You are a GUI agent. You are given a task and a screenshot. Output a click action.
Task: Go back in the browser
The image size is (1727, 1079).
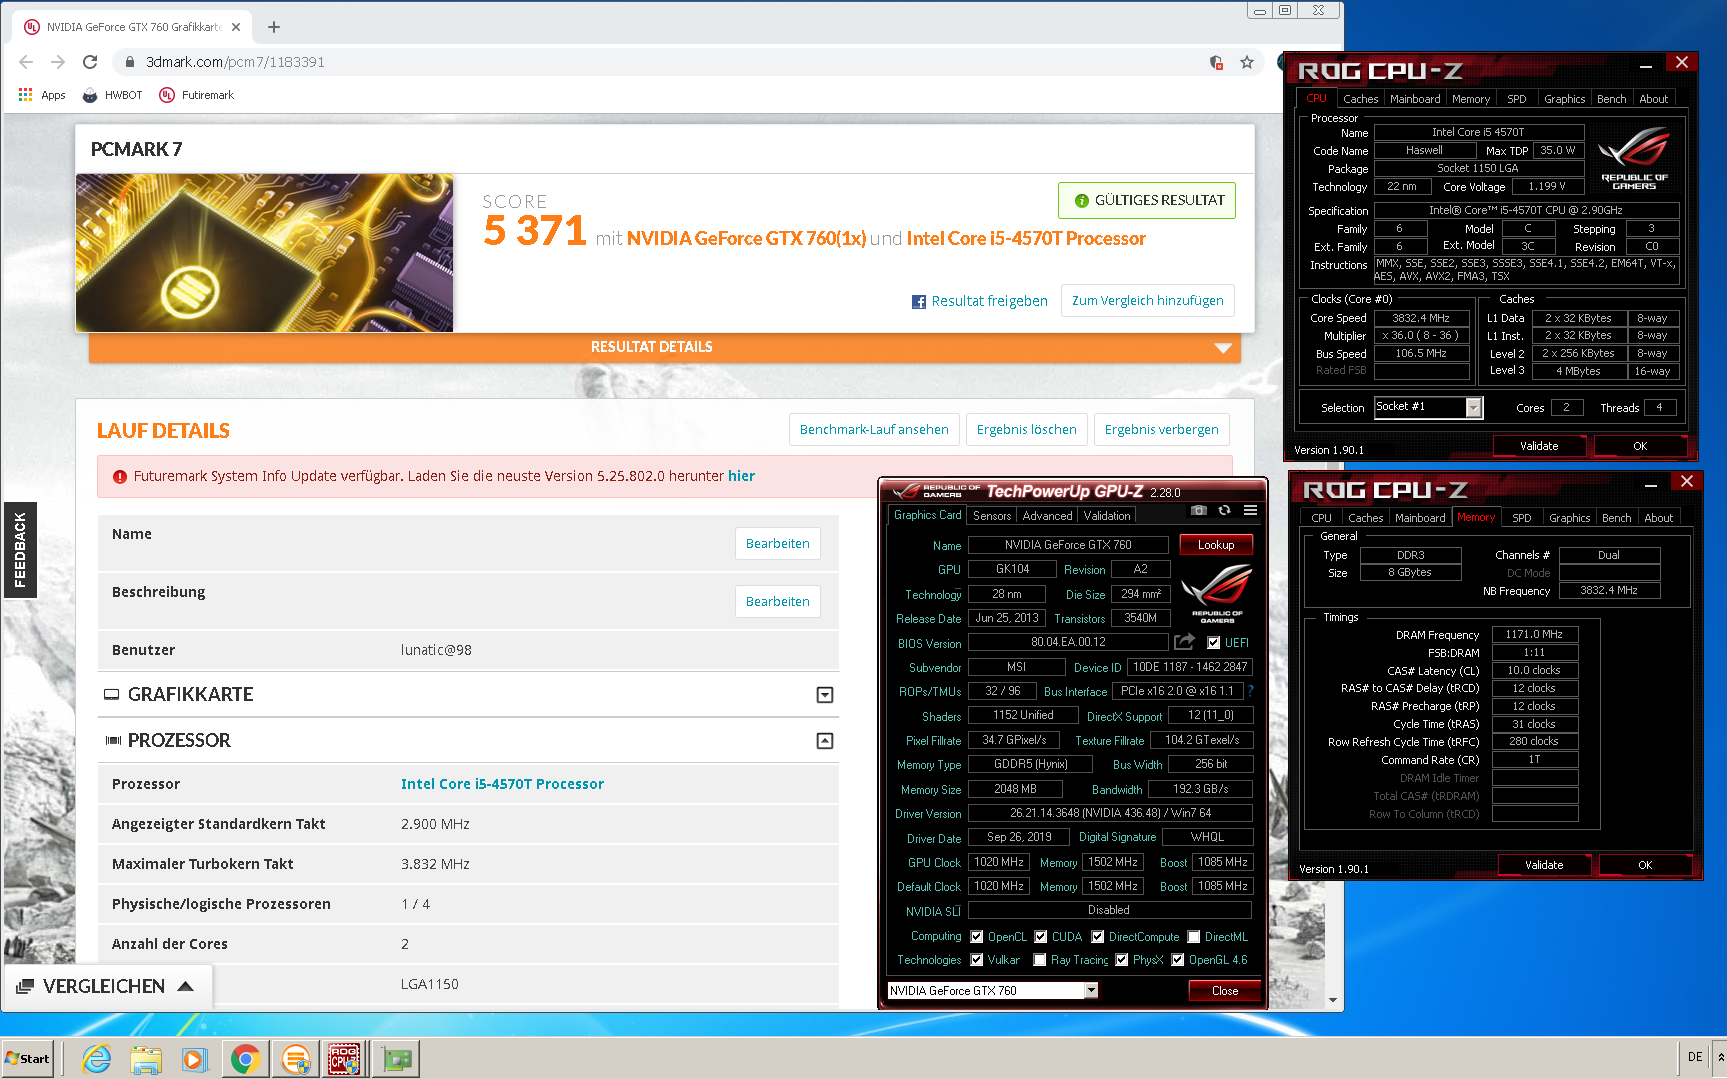[26, 62]
